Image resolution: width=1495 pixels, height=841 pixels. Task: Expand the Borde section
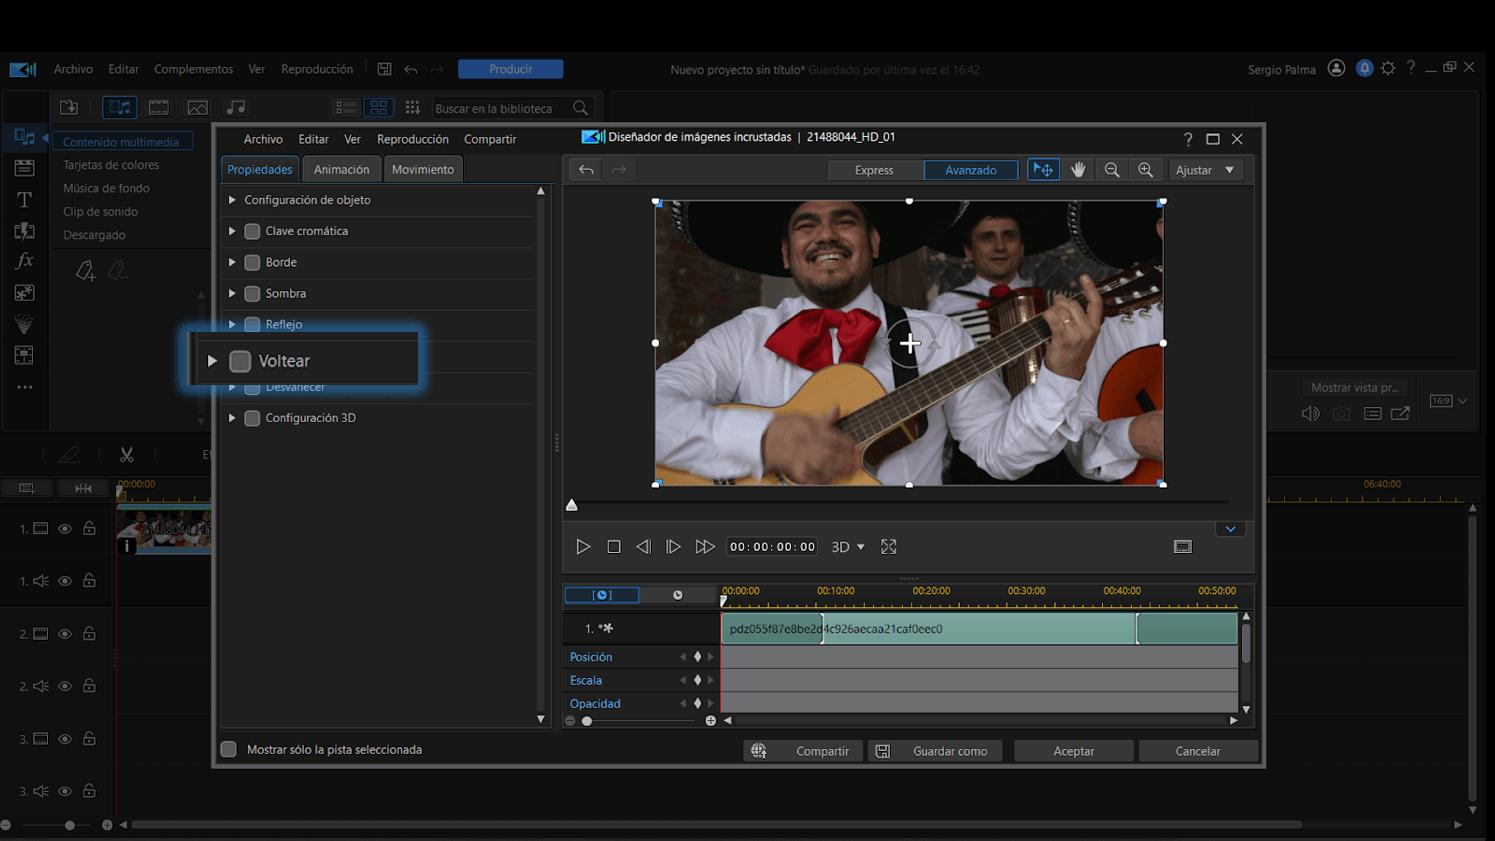click(232, 262)
